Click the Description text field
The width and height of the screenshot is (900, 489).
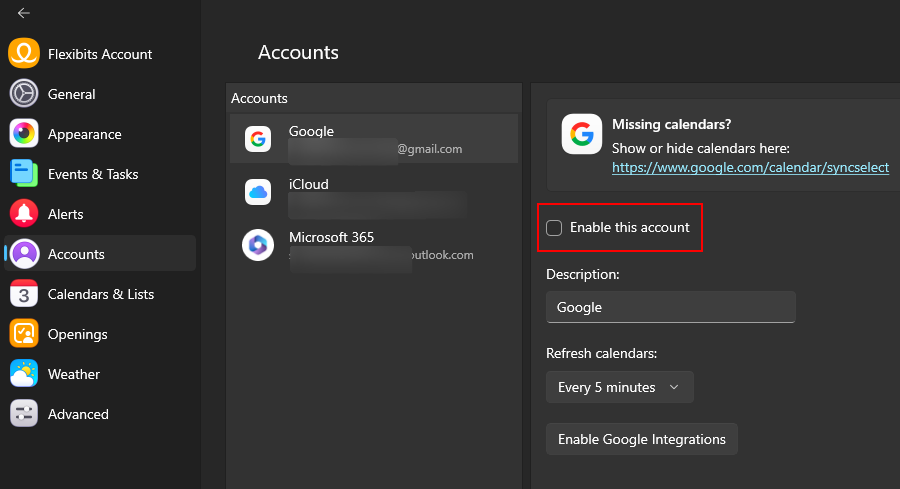coord(670,307)
